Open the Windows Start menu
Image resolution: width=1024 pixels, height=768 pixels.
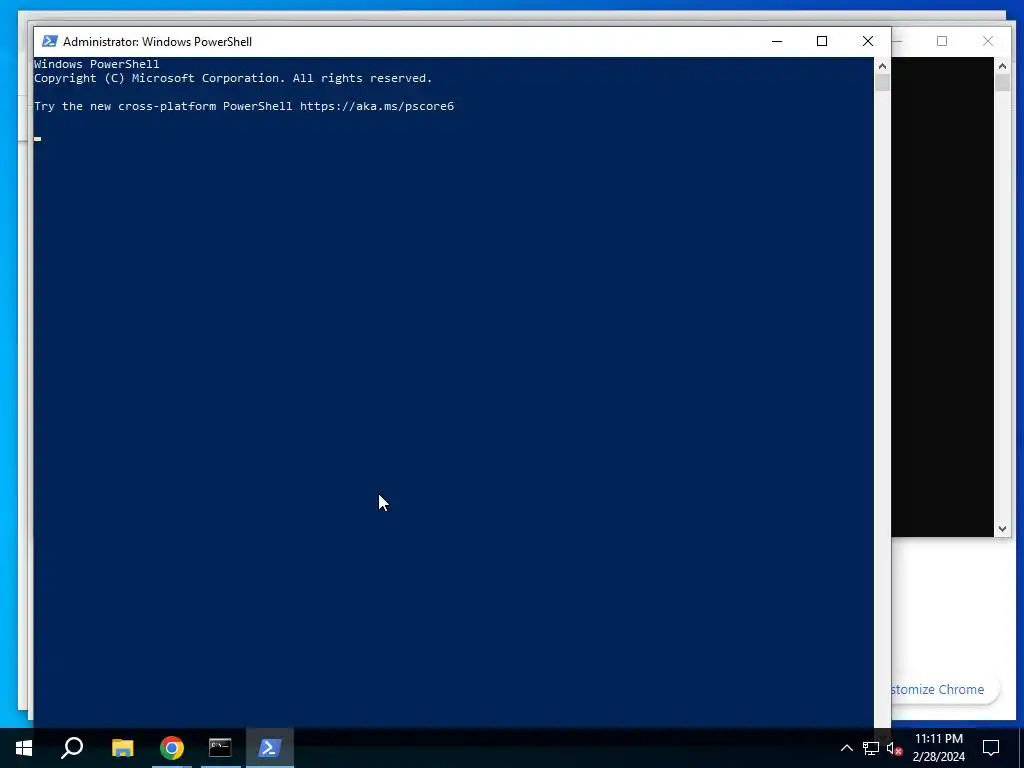tap(24, 748)
